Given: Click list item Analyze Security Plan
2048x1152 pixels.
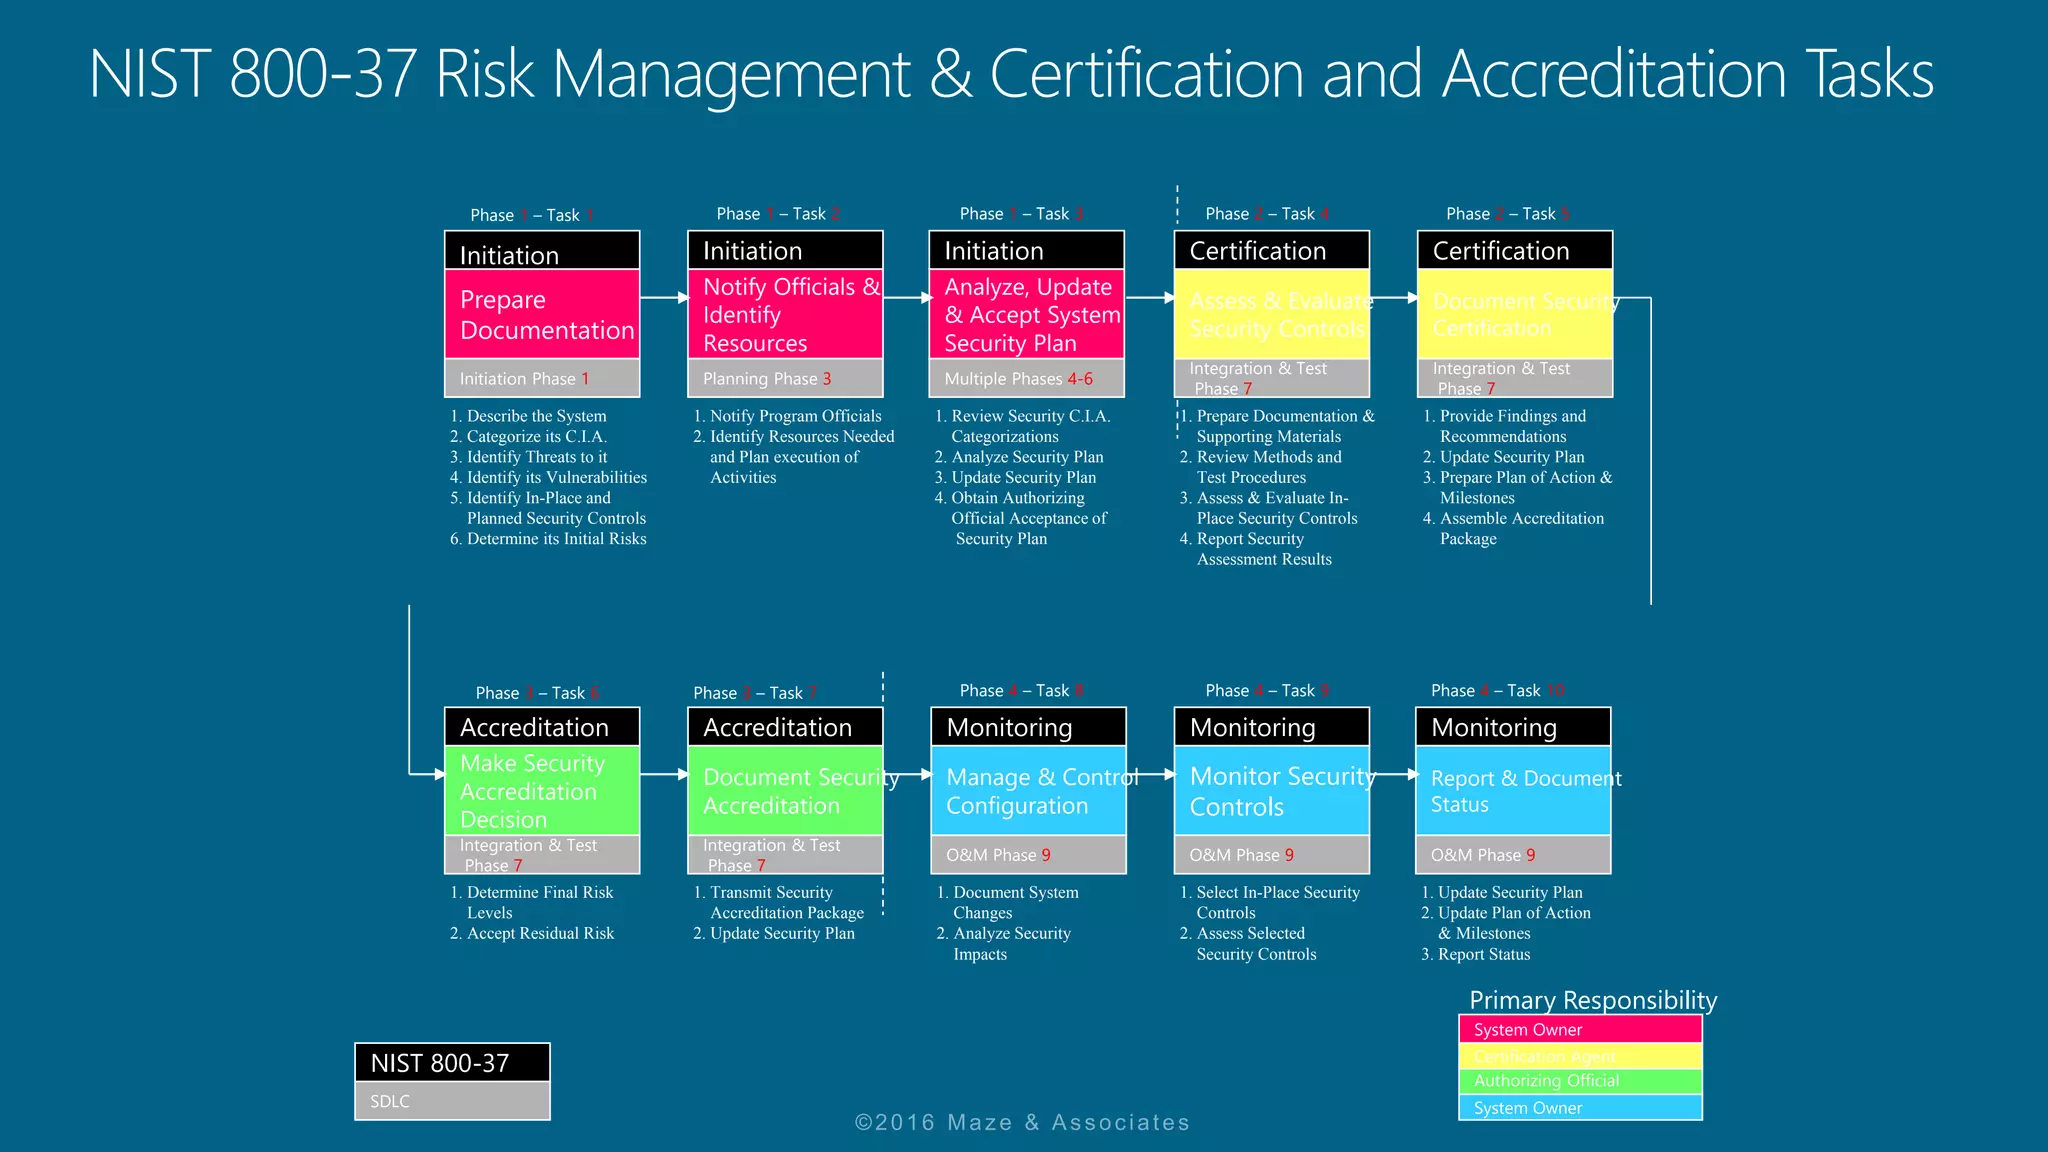Looking at the screenshot, I should coord(1019,457).
